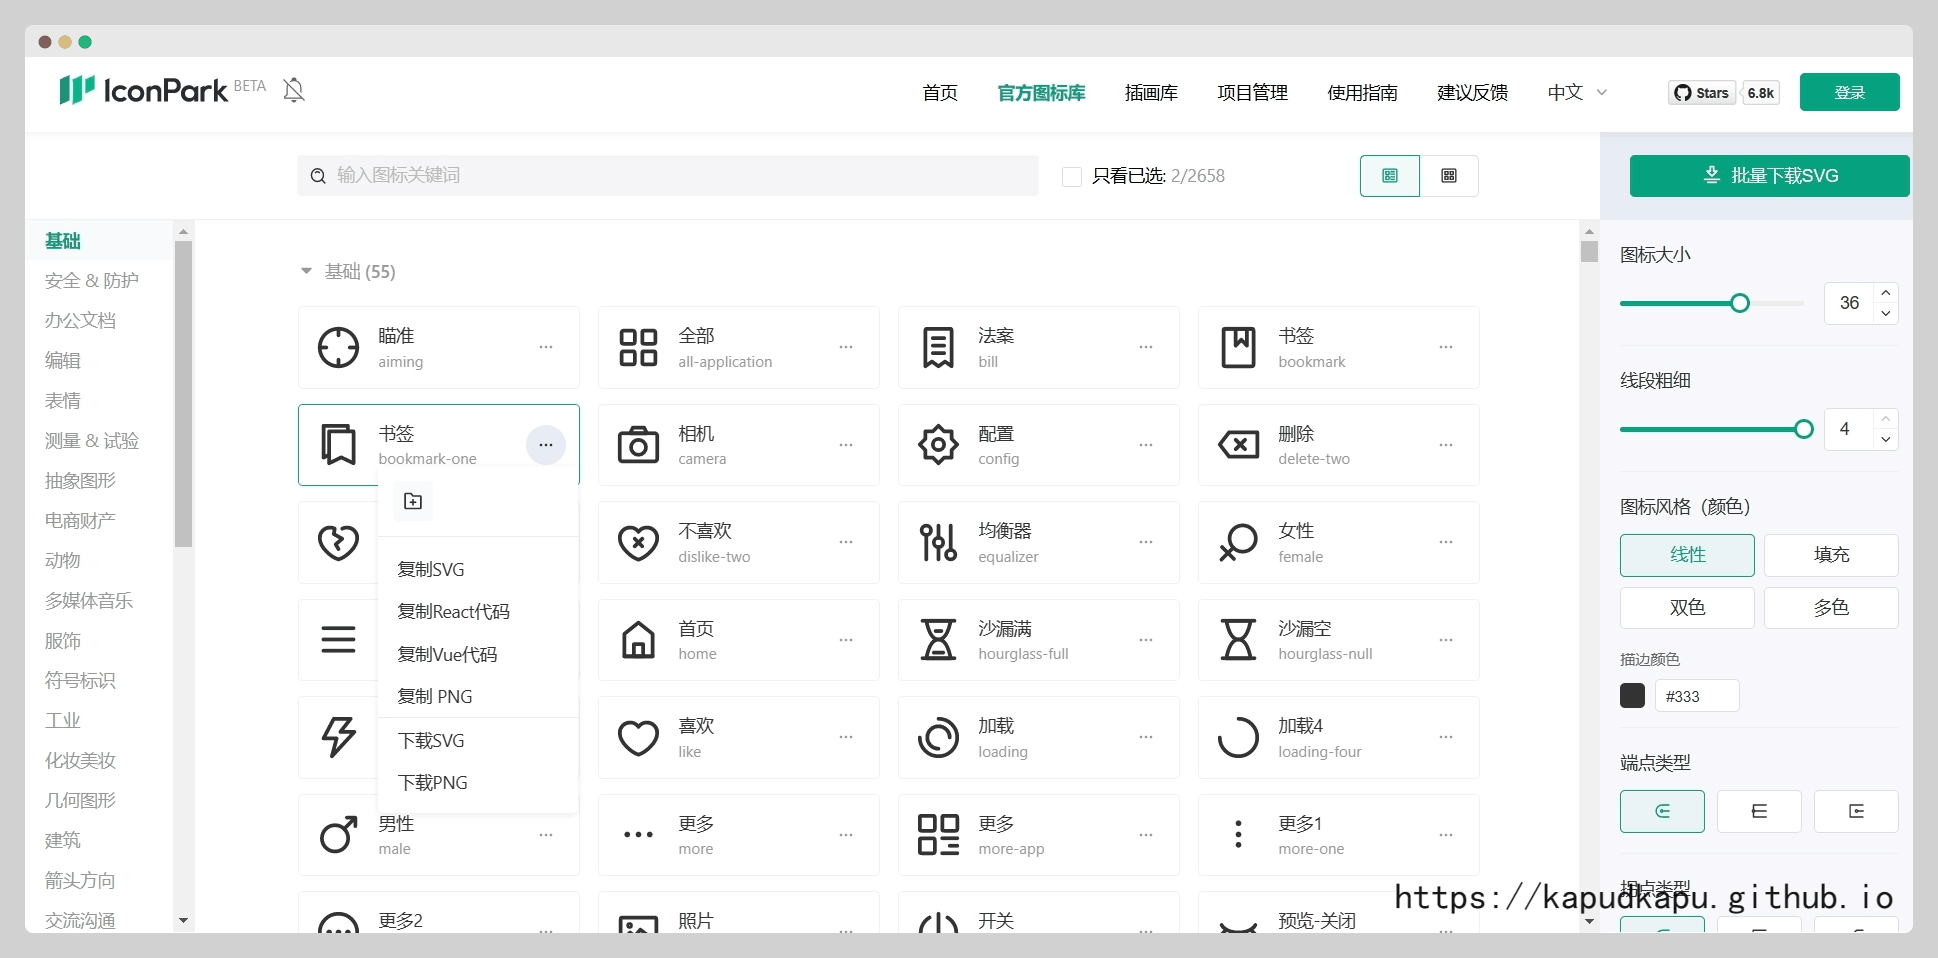Select the 双色 icon style
1938x958 pixels.
1686,608
